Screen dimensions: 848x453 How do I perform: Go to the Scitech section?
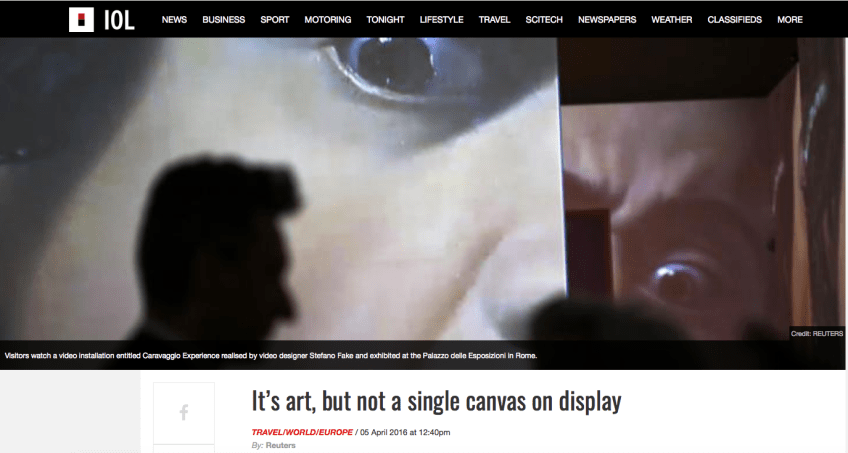(545, 20)
